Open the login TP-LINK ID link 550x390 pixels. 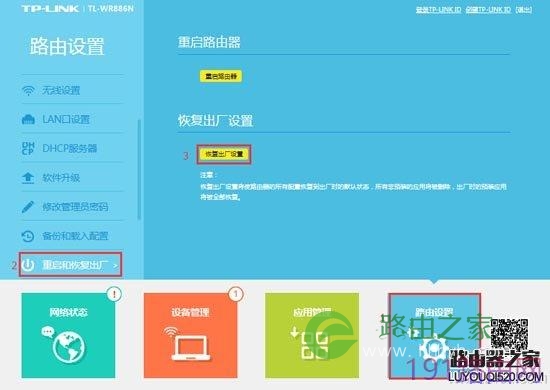tap(438, 9)
